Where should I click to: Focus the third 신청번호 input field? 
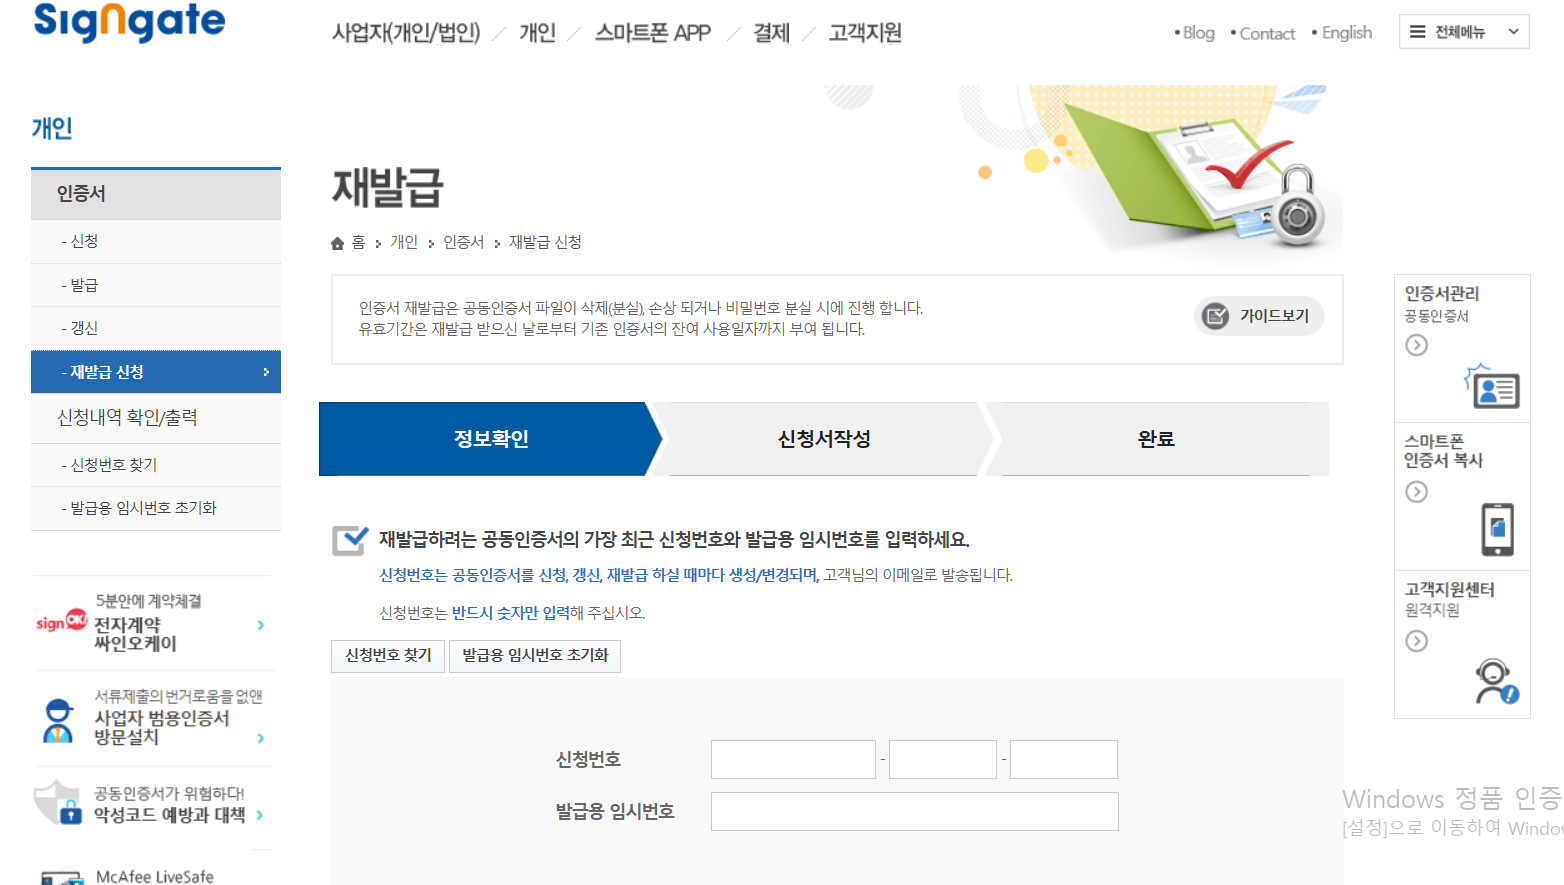[1064, 760]
